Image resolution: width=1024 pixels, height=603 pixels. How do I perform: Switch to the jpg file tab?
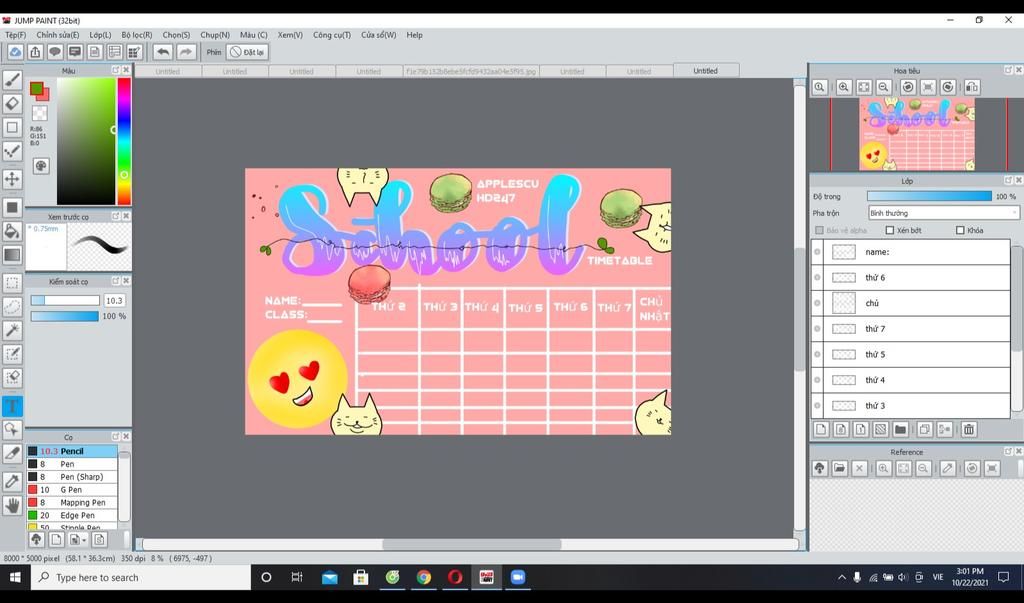point(471,71)
